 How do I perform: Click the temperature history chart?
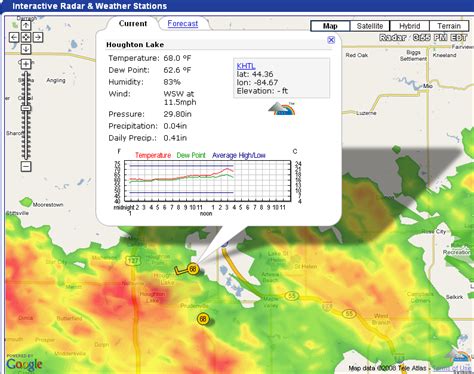207,181
